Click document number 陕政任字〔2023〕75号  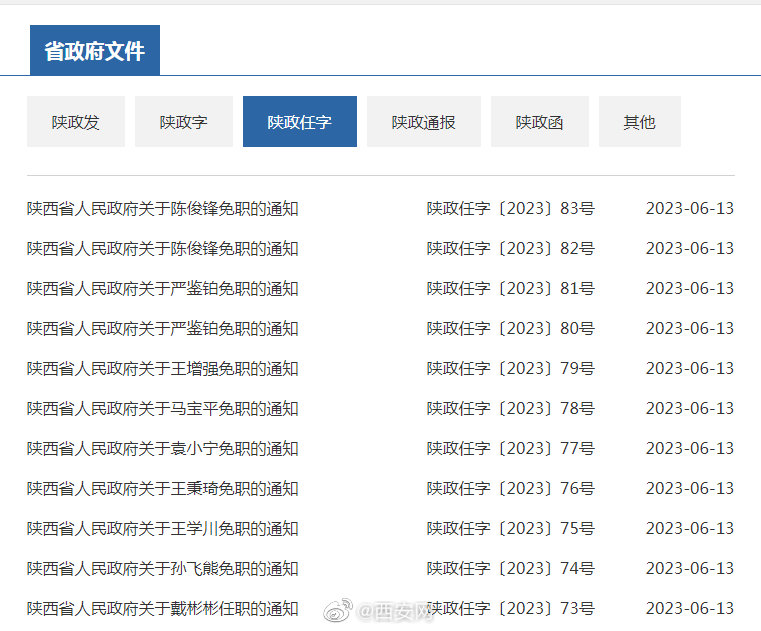pyautogui.click(x=511, y=529)
